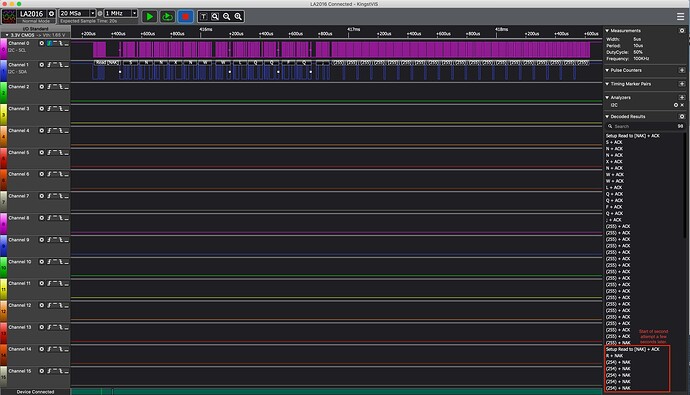Add a new analyzer with plus icon
Image resolution: width=690 pixels, height=395 pixels.
682,97
